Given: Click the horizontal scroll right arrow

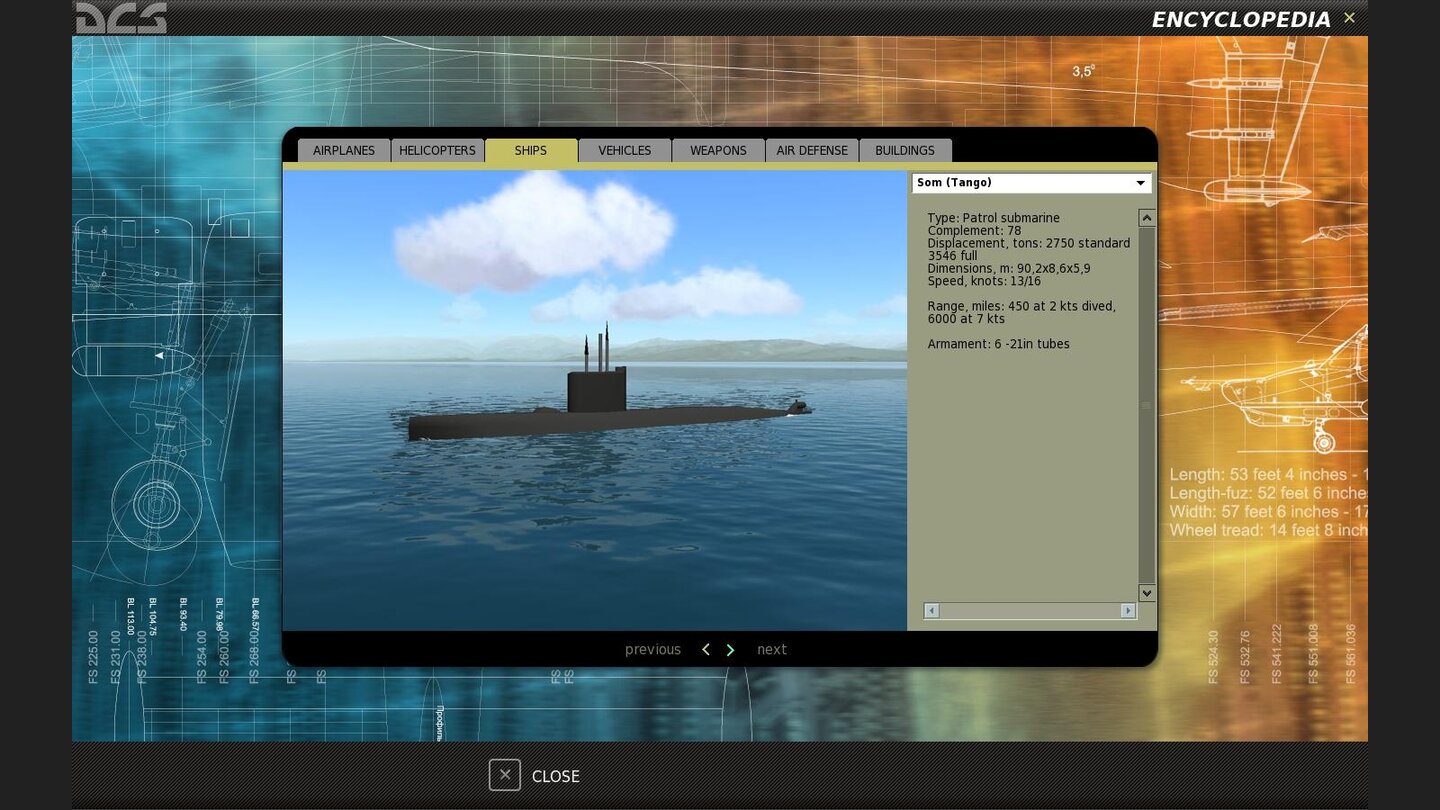Looking at the screenshot, I should click(x=1128, y=610).
